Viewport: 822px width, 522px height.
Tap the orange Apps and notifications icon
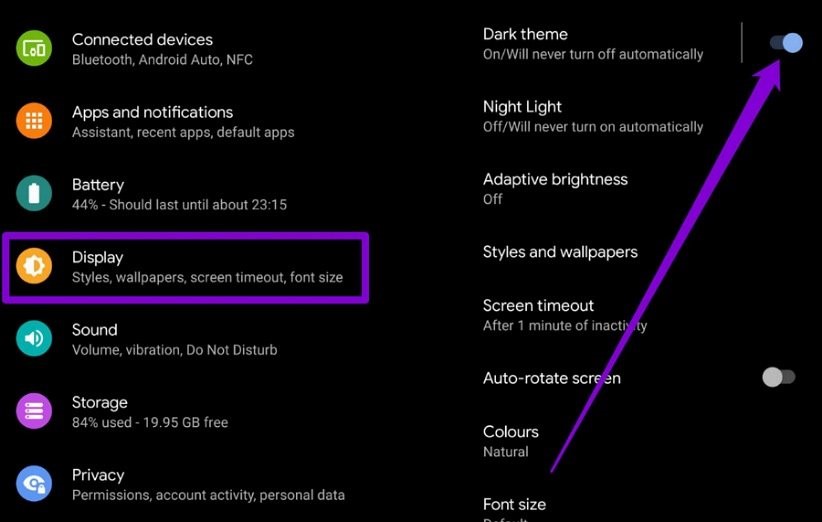[x=34, y=121]
